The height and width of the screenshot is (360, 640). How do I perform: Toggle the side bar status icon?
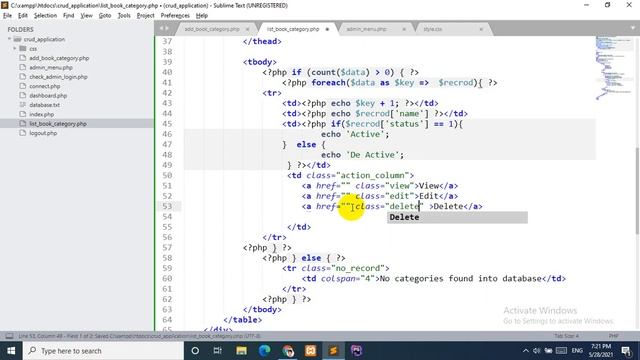9,336
